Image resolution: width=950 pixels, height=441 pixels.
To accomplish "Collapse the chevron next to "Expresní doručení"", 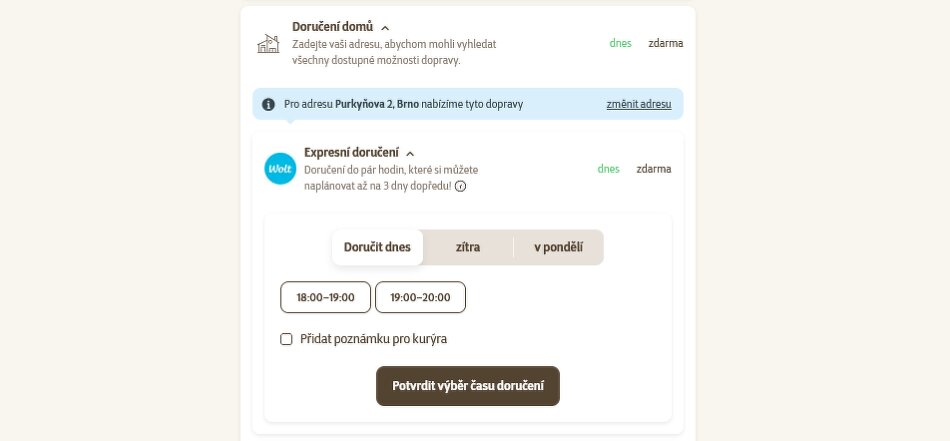I will pyautogui.click(x=410, y=154).
